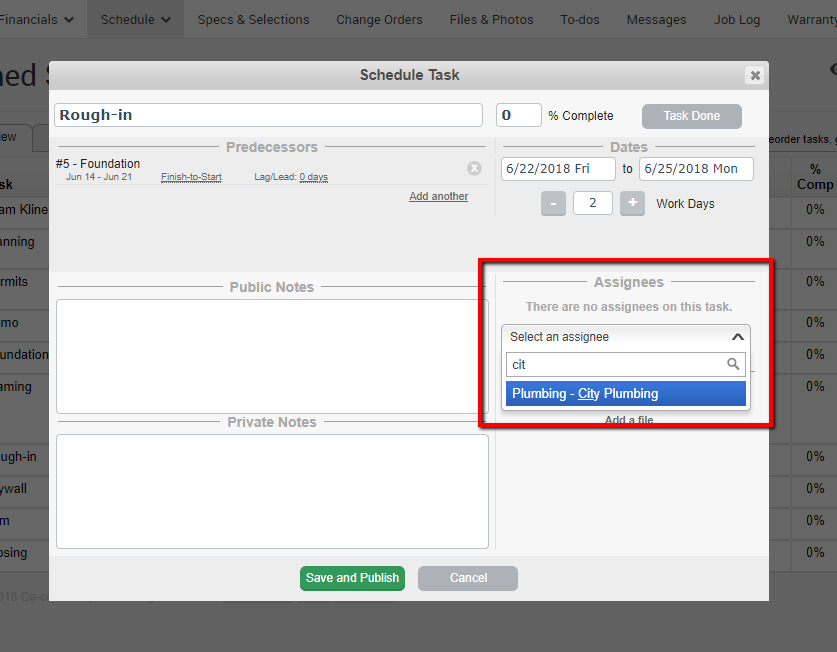Open the Schedule menu
837x652 pixels.
[x=135, y=19]
